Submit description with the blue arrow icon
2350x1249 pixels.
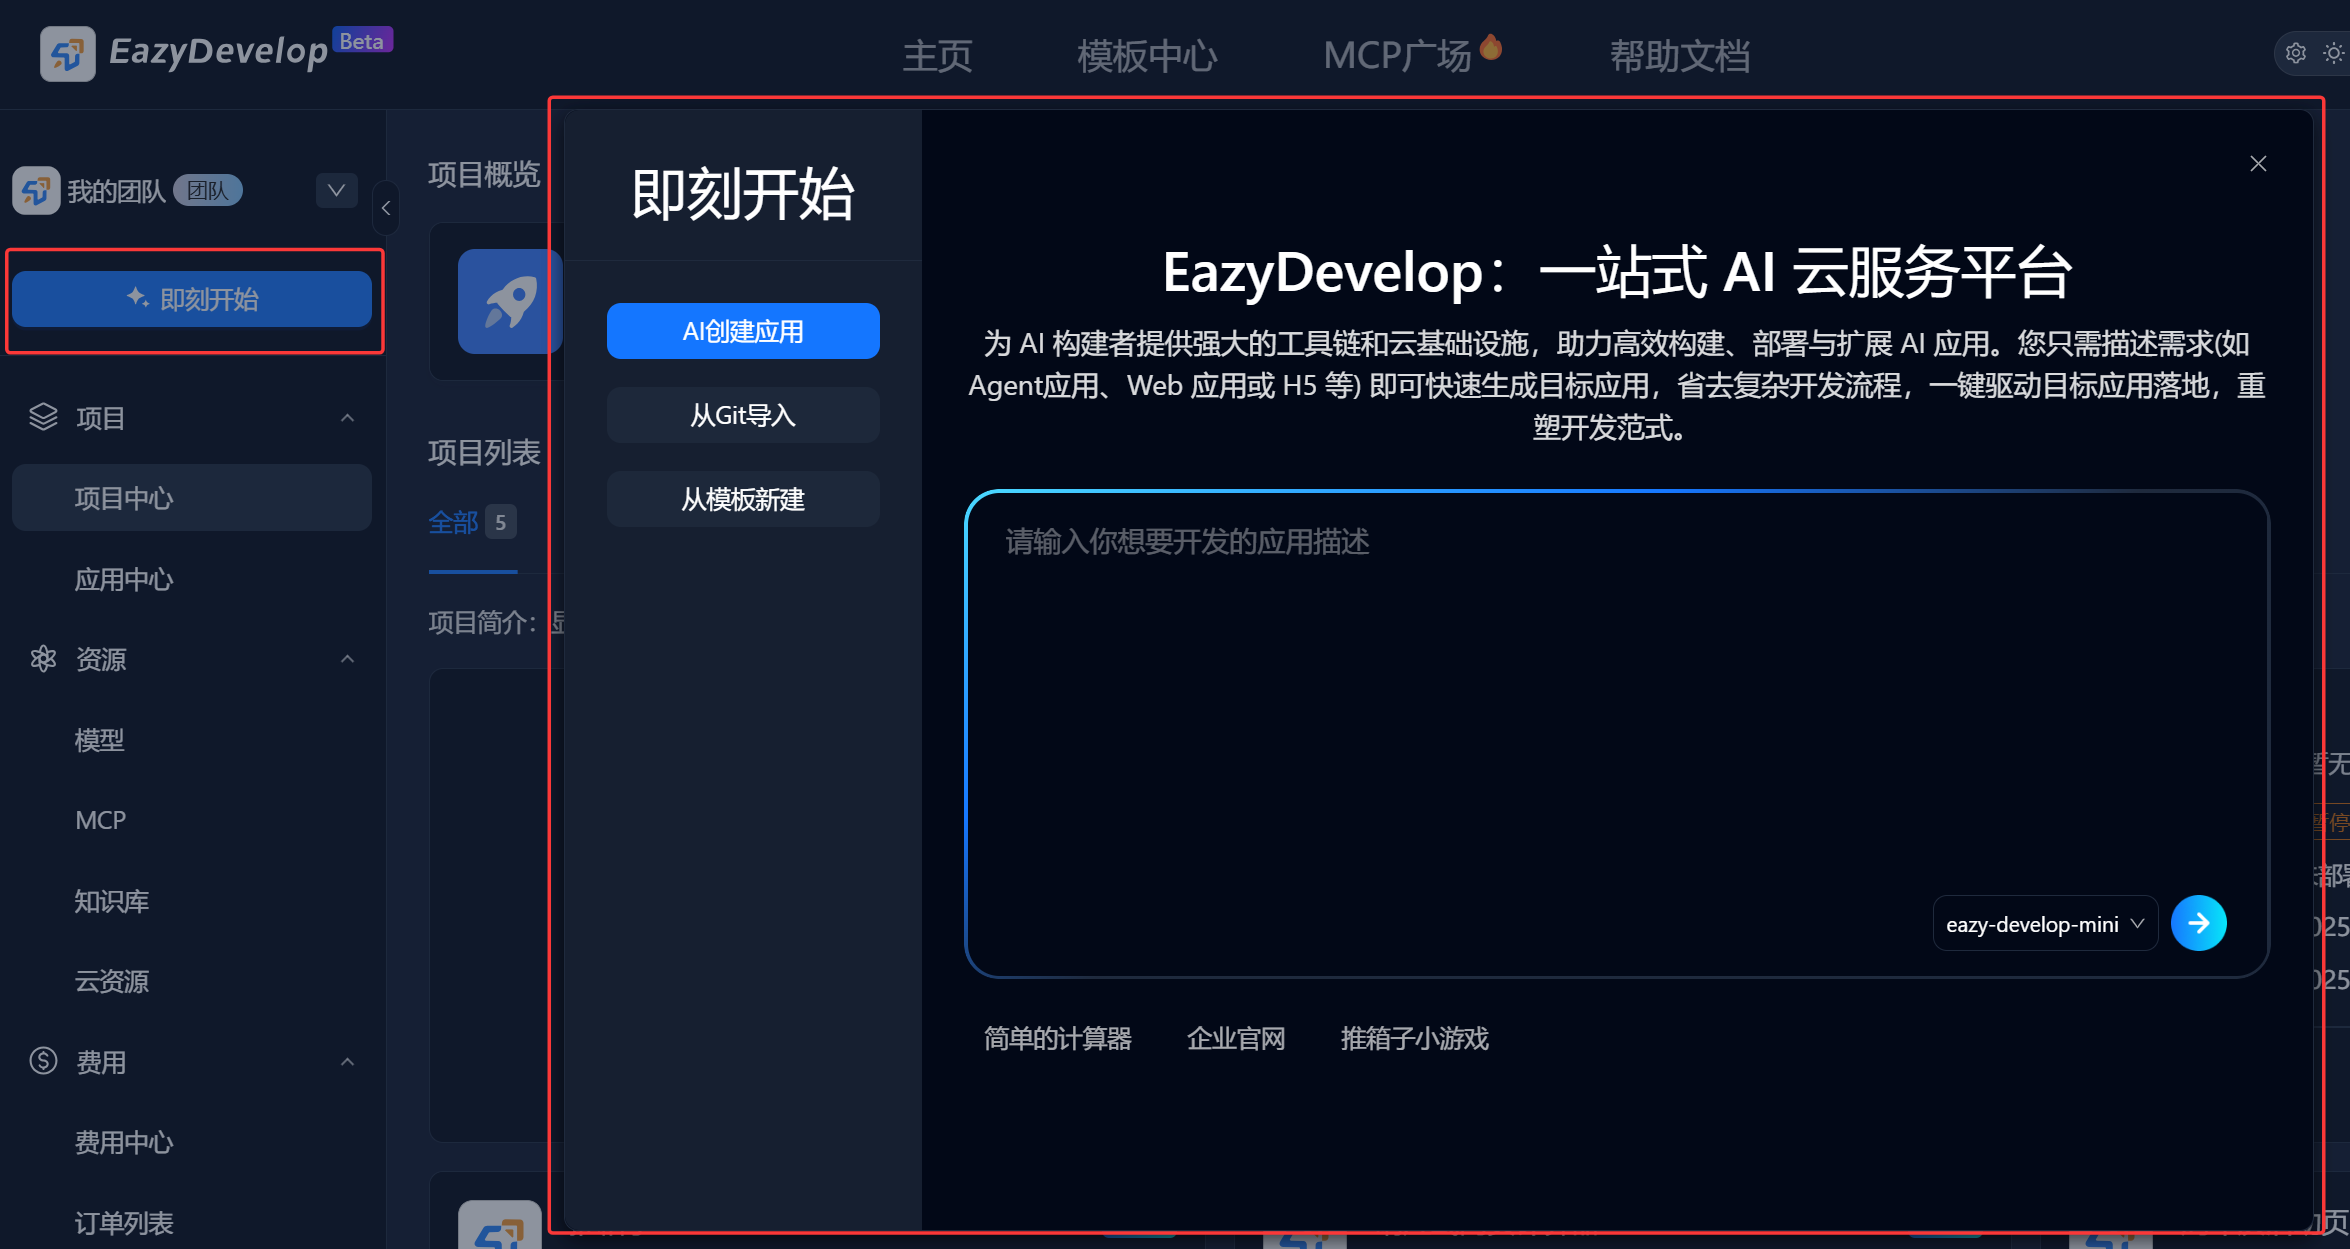click(2199, 922)
